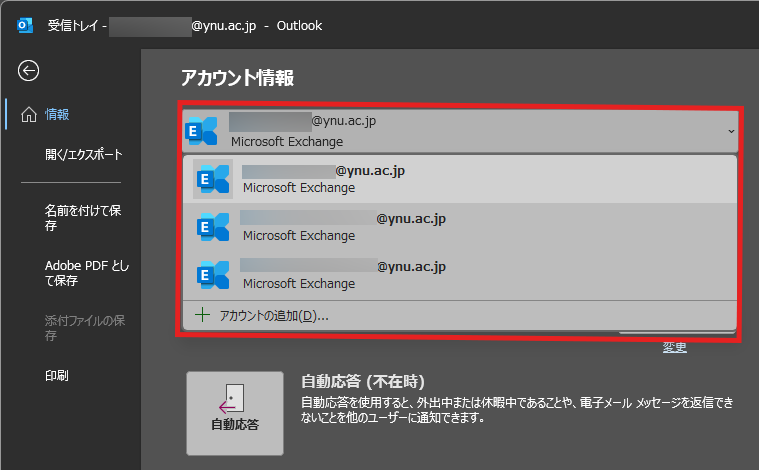Select 添付ファイルの保存 in the sidebar
759x470 pixels.
(85, 328)
